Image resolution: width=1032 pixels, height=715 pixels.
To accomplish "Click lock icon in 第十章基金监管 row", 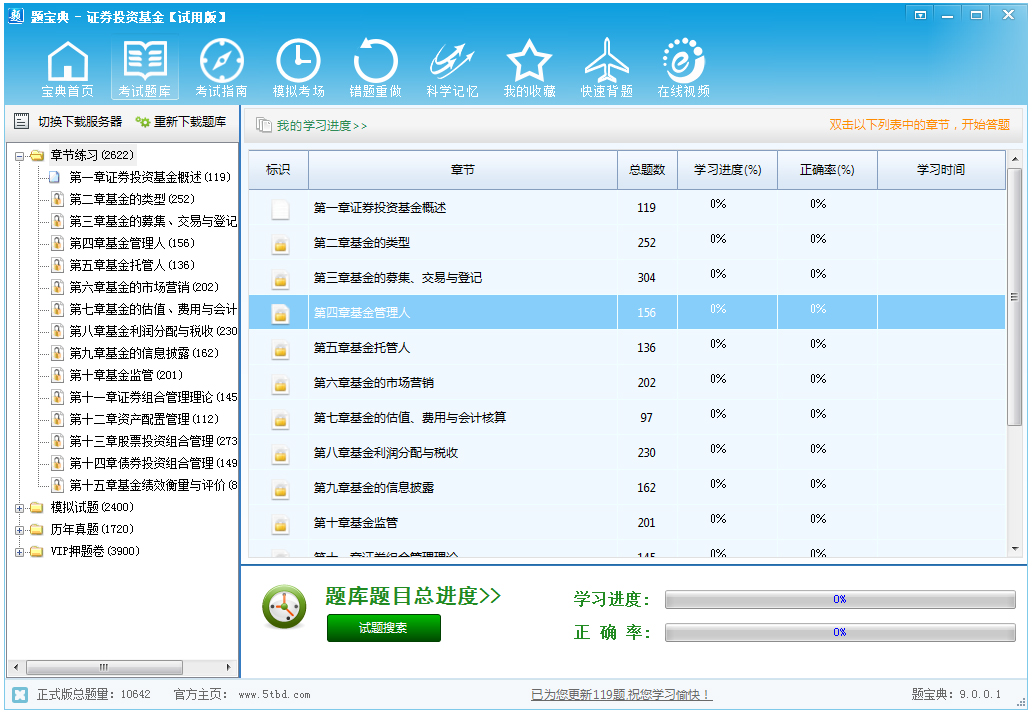I will coord(280,525).
